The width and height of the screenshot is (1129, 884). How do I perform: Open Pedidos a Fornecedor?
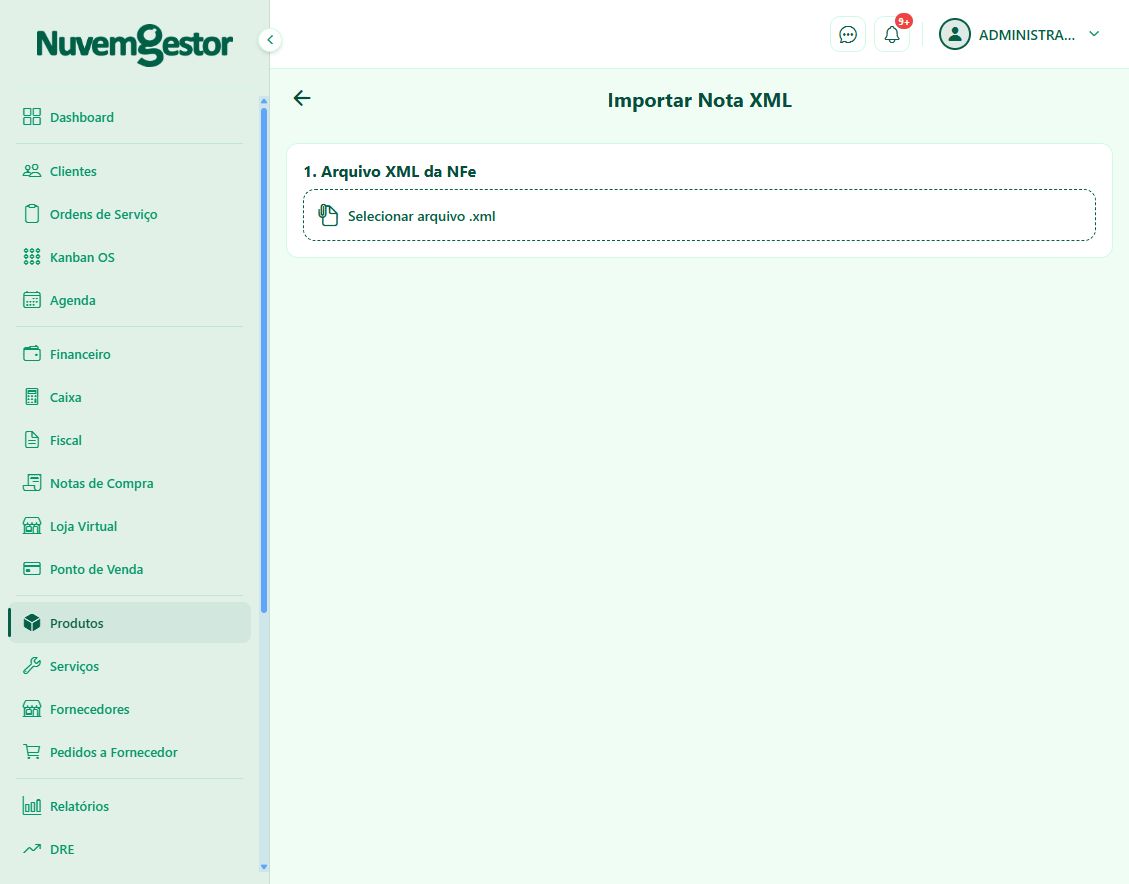130,752
